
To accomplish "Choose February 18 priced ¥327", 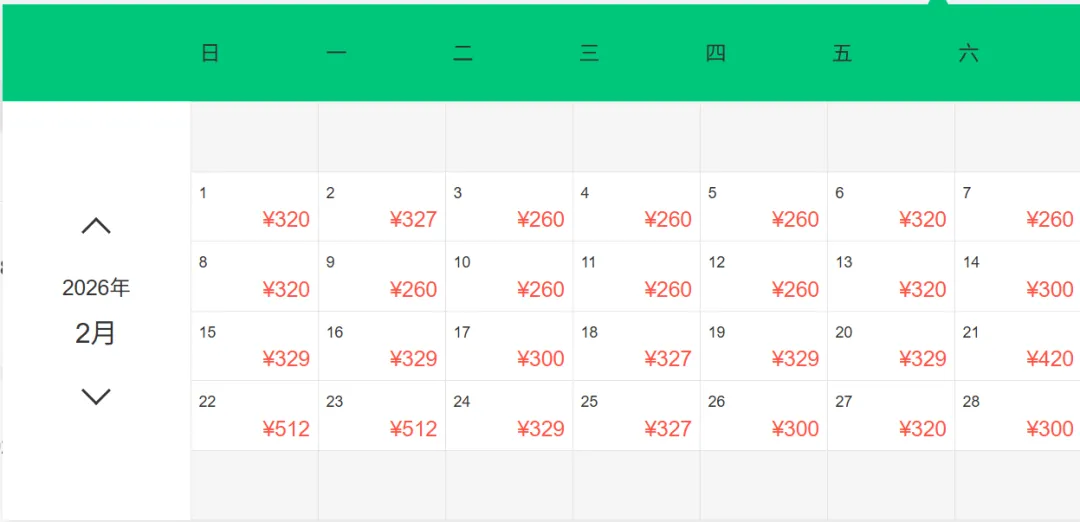I will click(x=636, y=346).
